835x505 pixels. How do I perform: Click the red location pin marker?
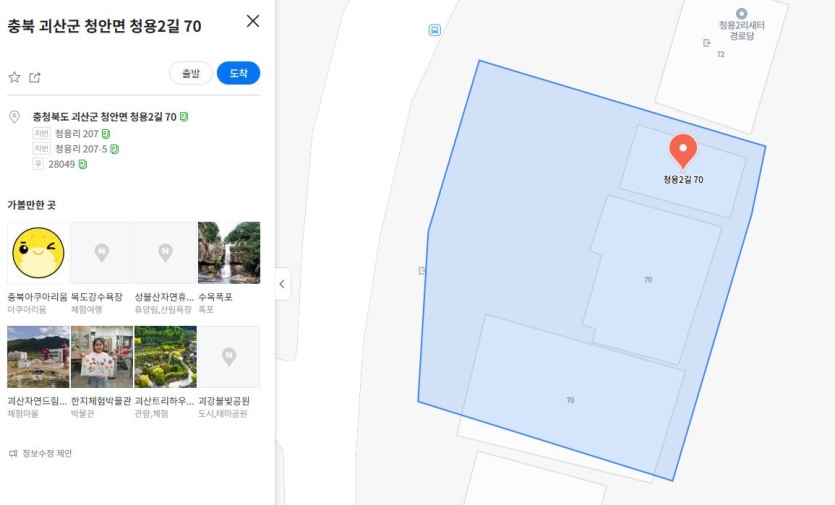683,151
